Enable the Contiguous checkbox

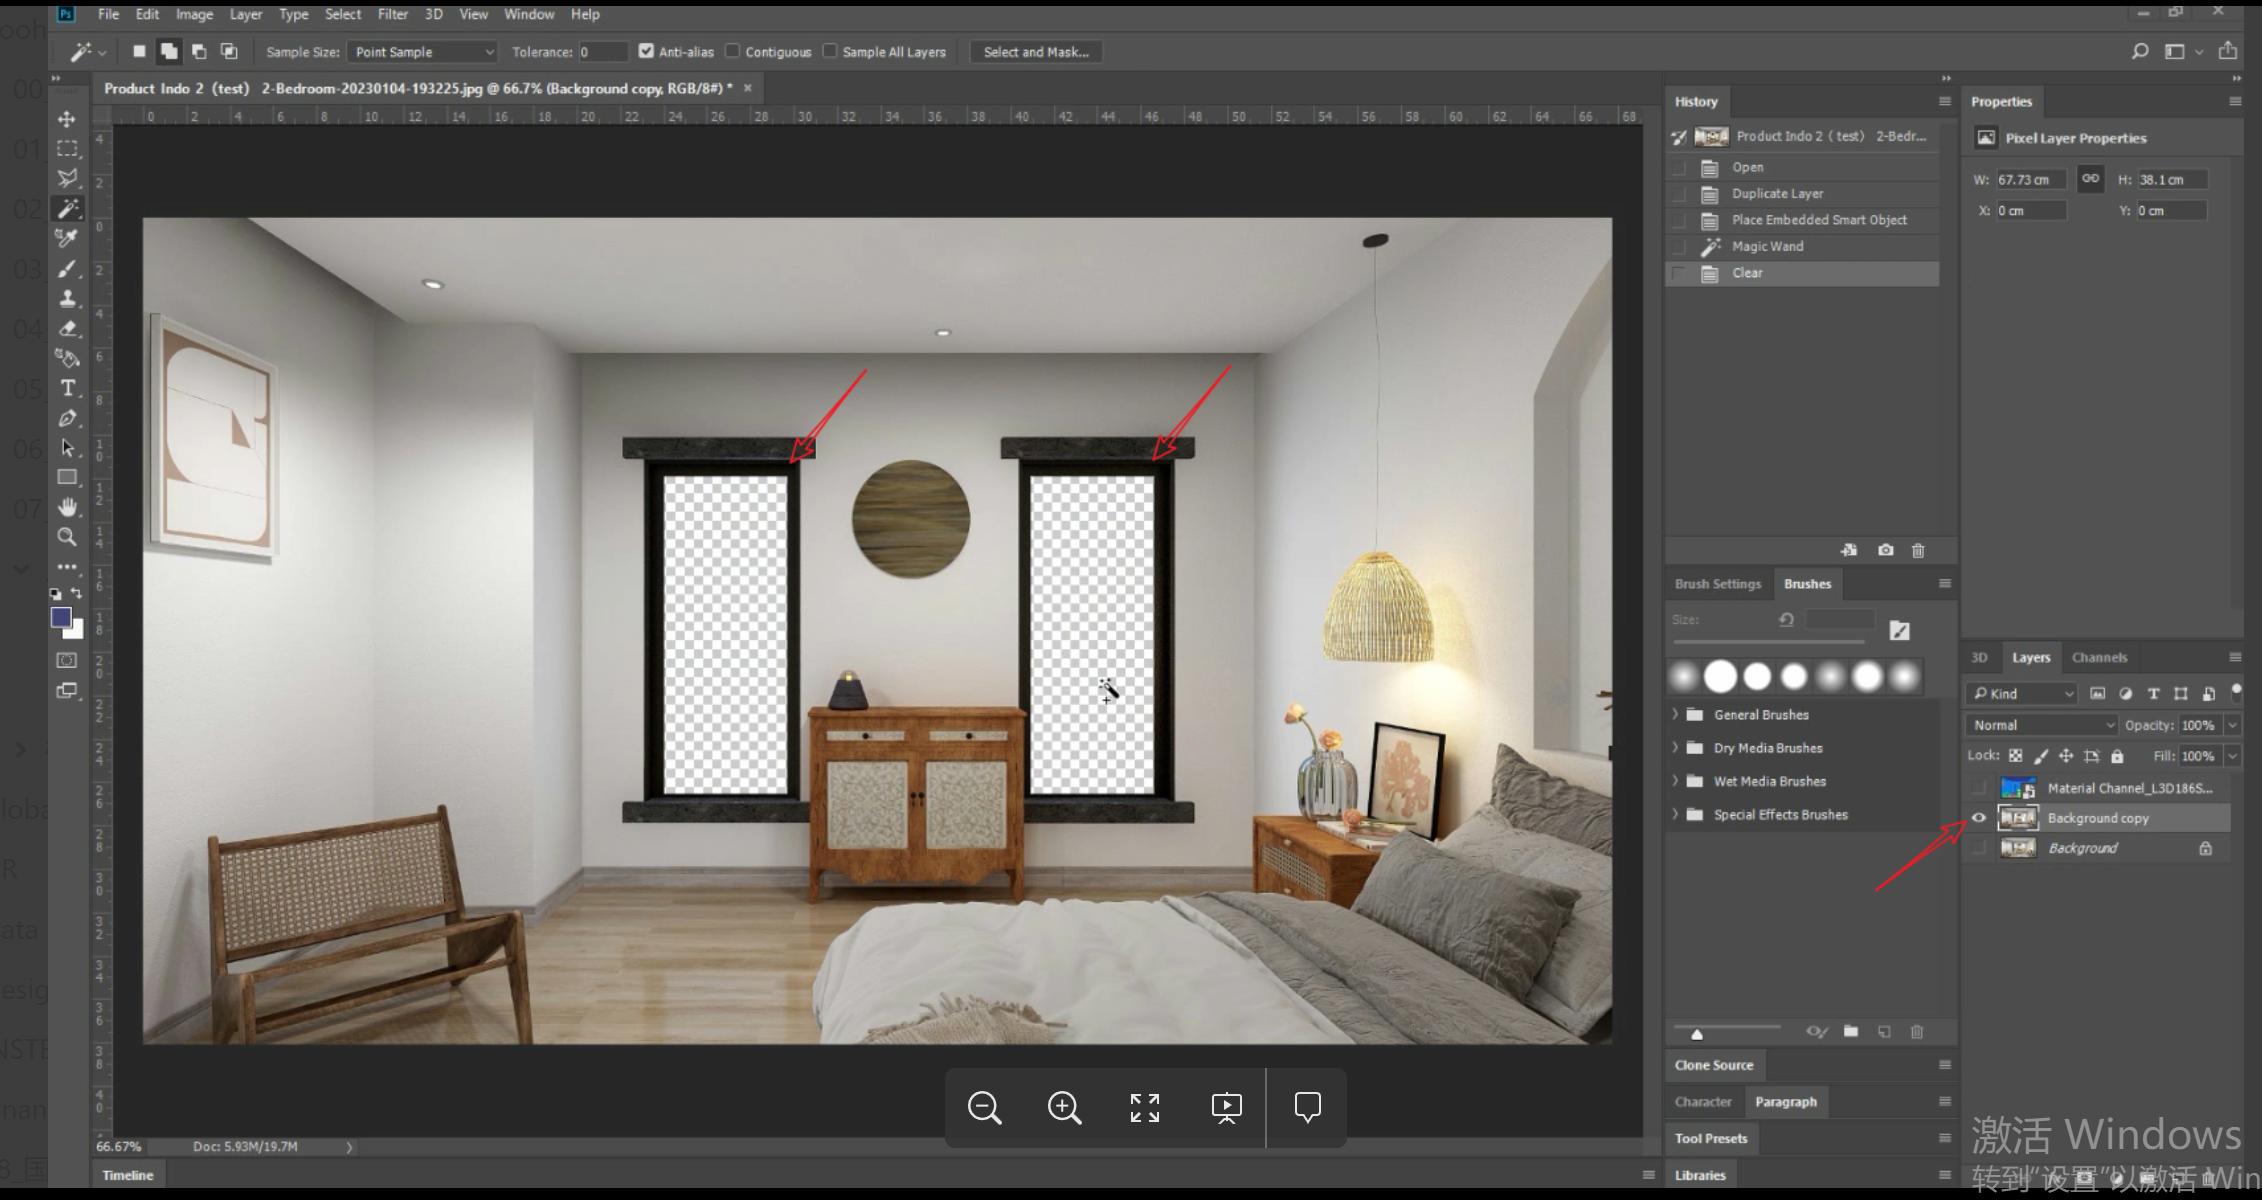click(733, 51)
